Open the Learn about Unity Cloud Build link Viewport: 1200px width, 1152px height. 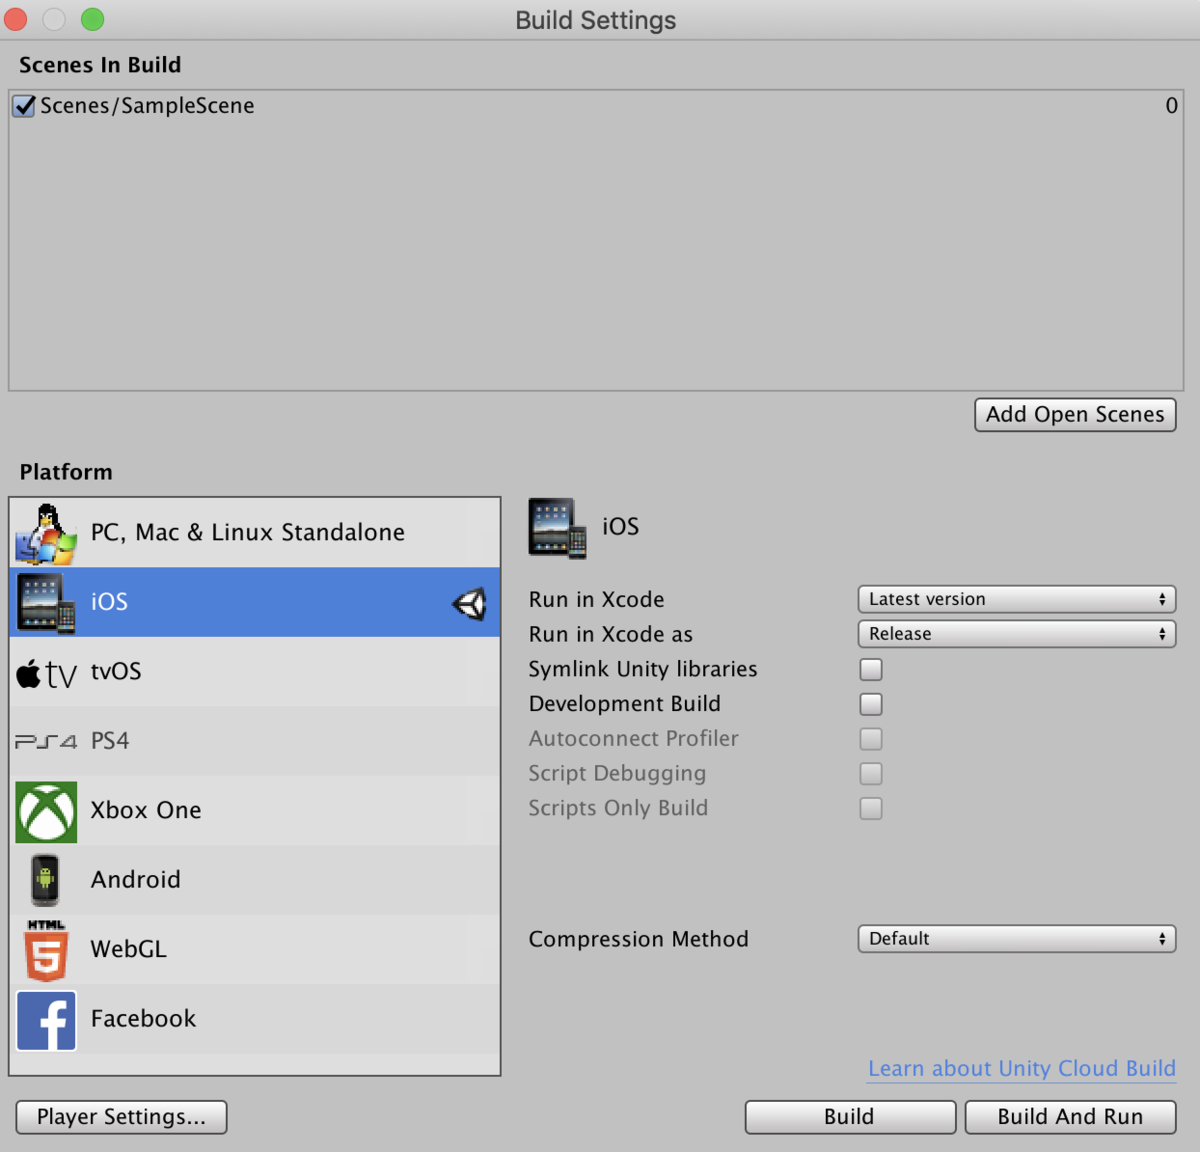(1022, 1069)
